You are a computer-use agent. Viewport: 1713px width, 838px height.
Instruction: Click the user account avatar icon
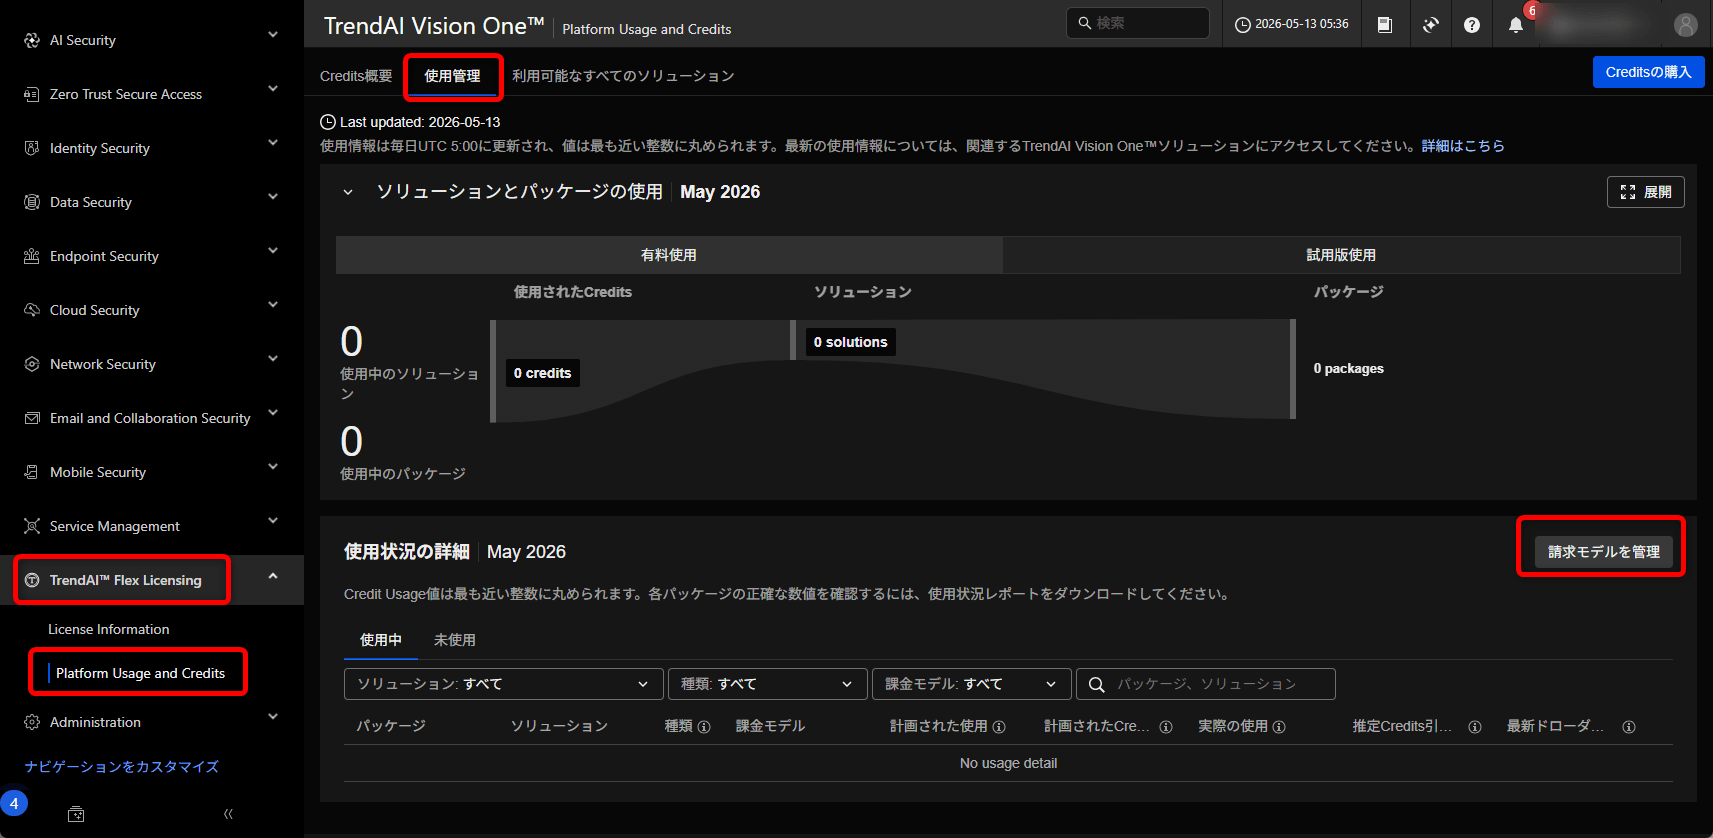coord(1686,25)
